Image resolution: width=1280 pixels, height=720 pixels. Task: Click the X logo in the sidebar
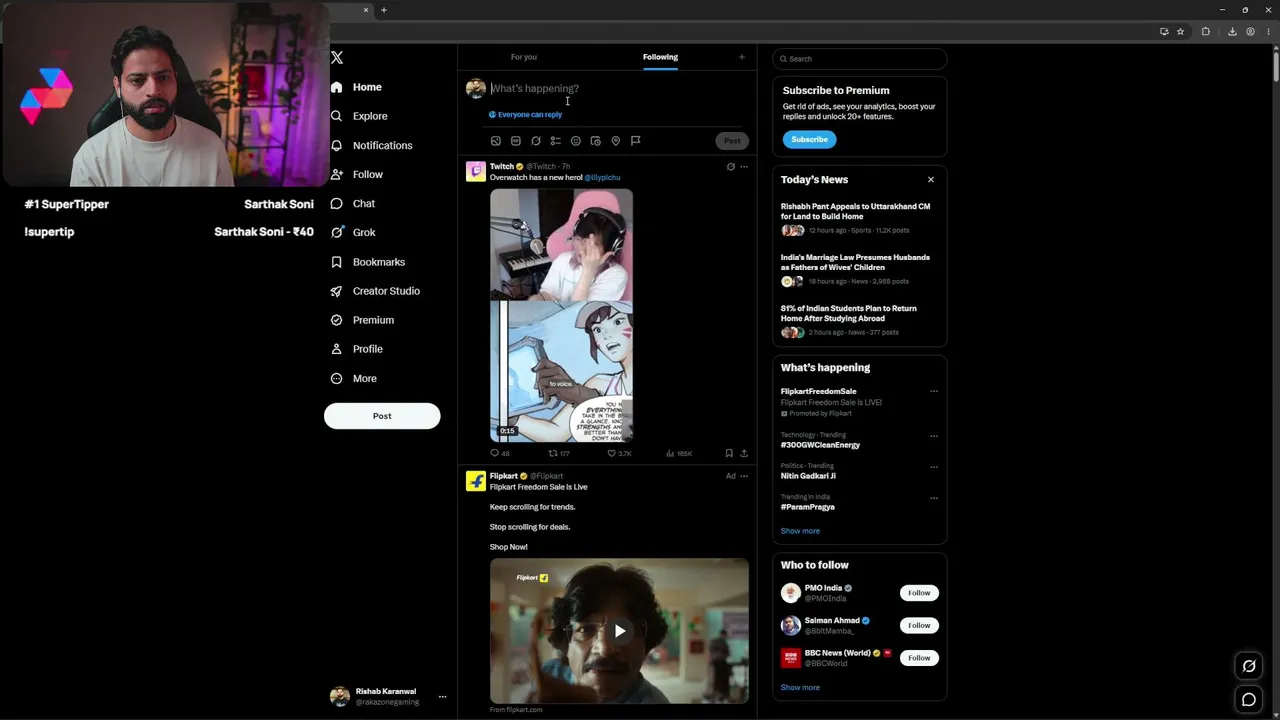point(337,58)
